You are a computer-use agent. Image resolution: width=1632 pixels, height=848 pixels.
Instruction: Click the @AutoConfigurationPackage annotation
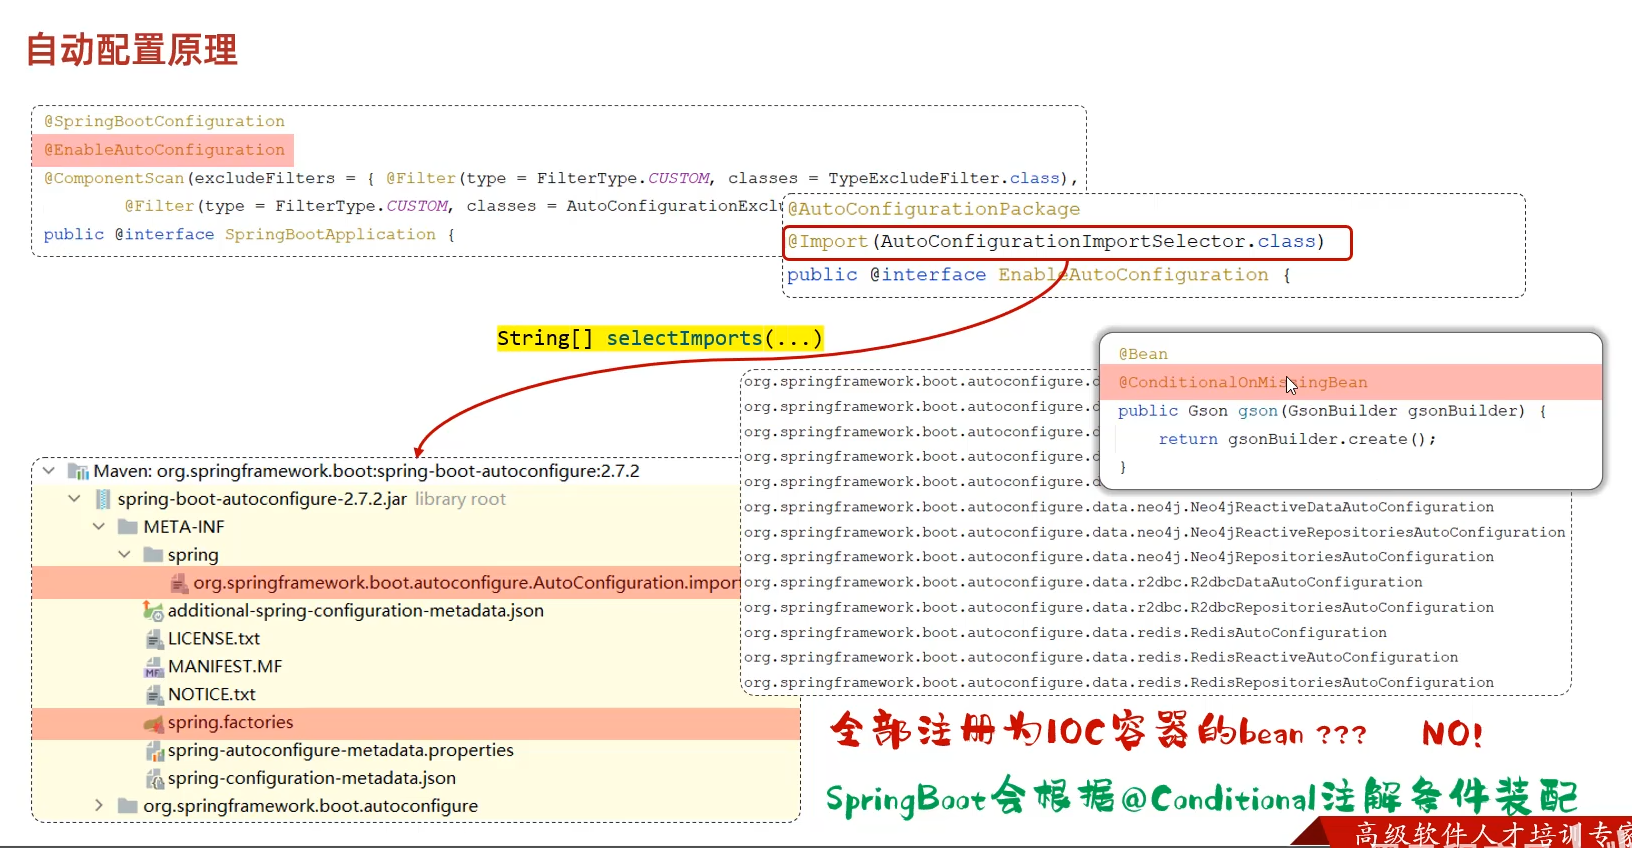pyautogui.click(x=934, y=209)
